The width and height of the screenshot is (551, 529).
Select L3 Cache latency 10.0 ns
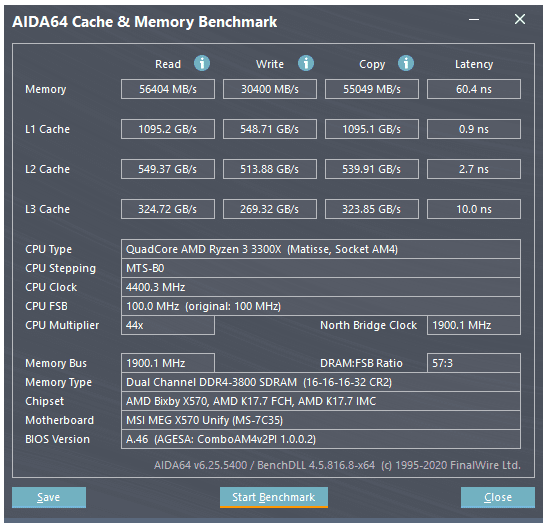click(x=474, y=209)
